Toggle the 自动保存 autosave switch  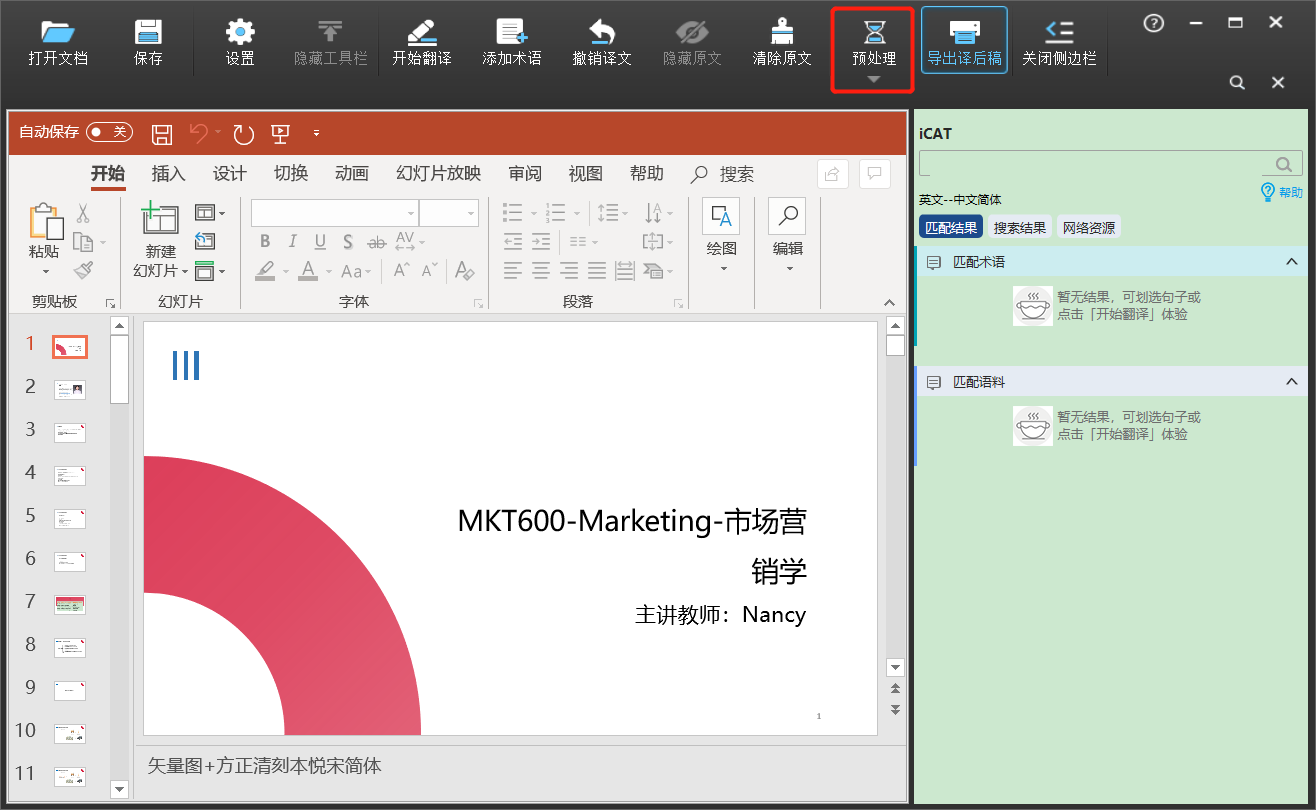point(108,132)
